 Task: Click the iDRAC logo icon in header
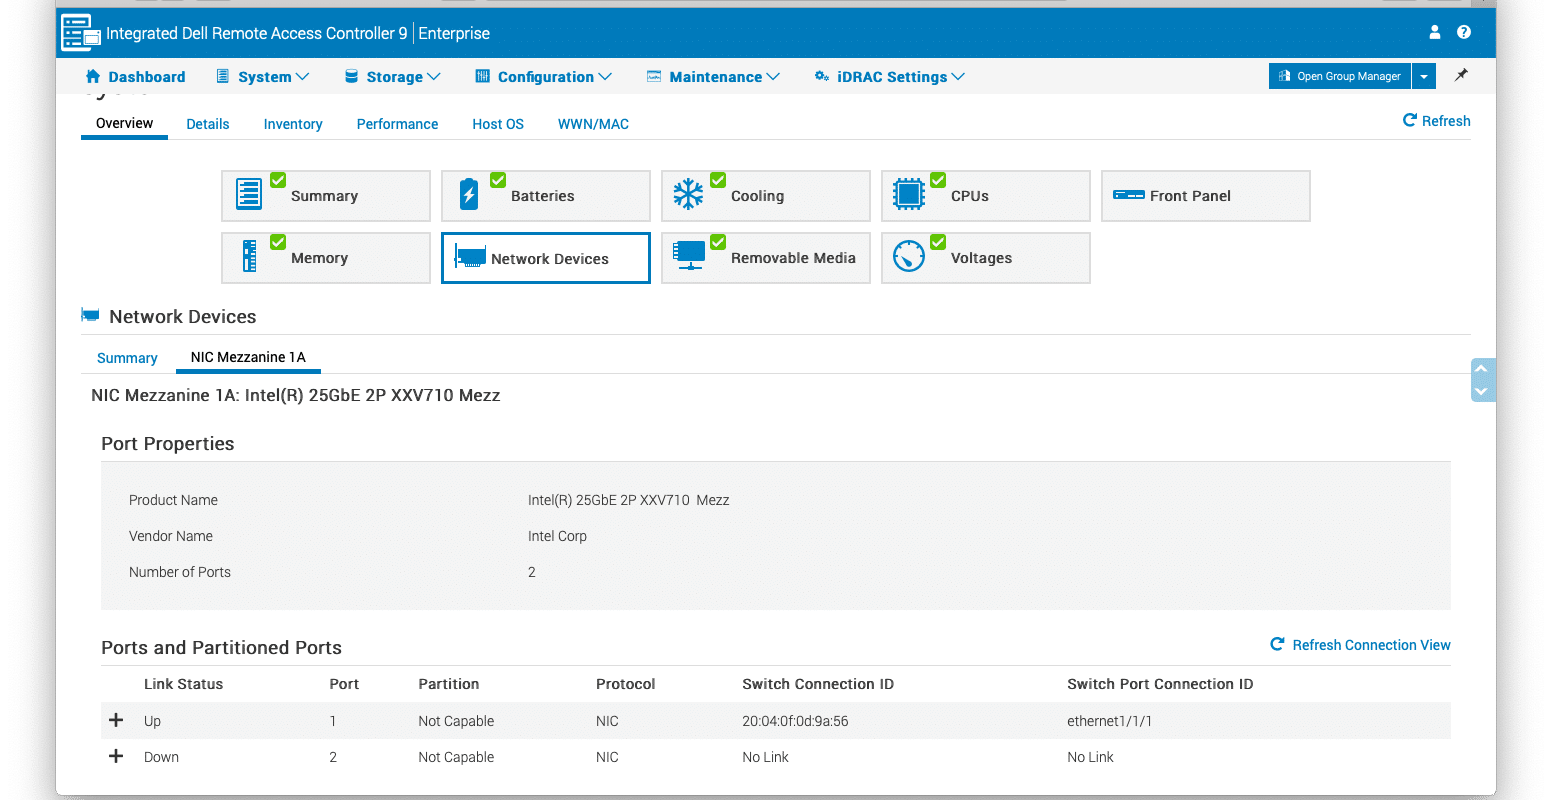point(81,33)
